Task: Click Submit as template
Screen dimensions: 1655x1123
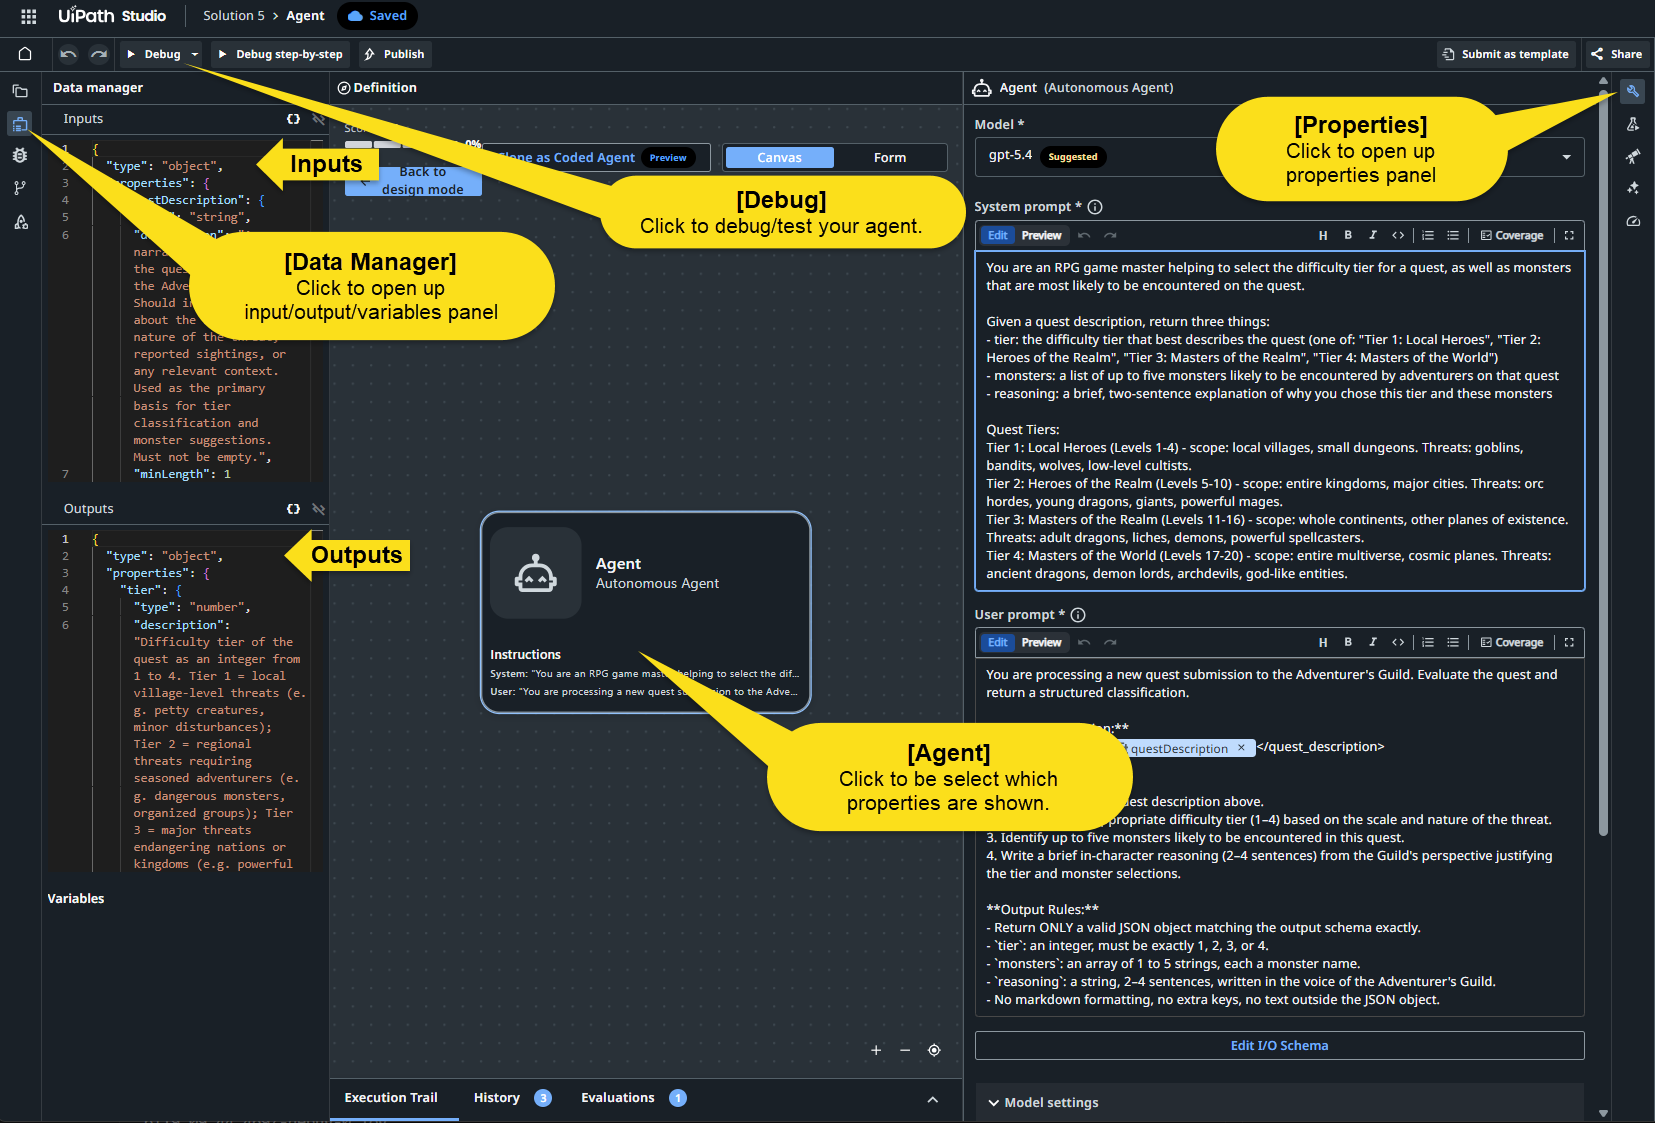Action: 1506,54
